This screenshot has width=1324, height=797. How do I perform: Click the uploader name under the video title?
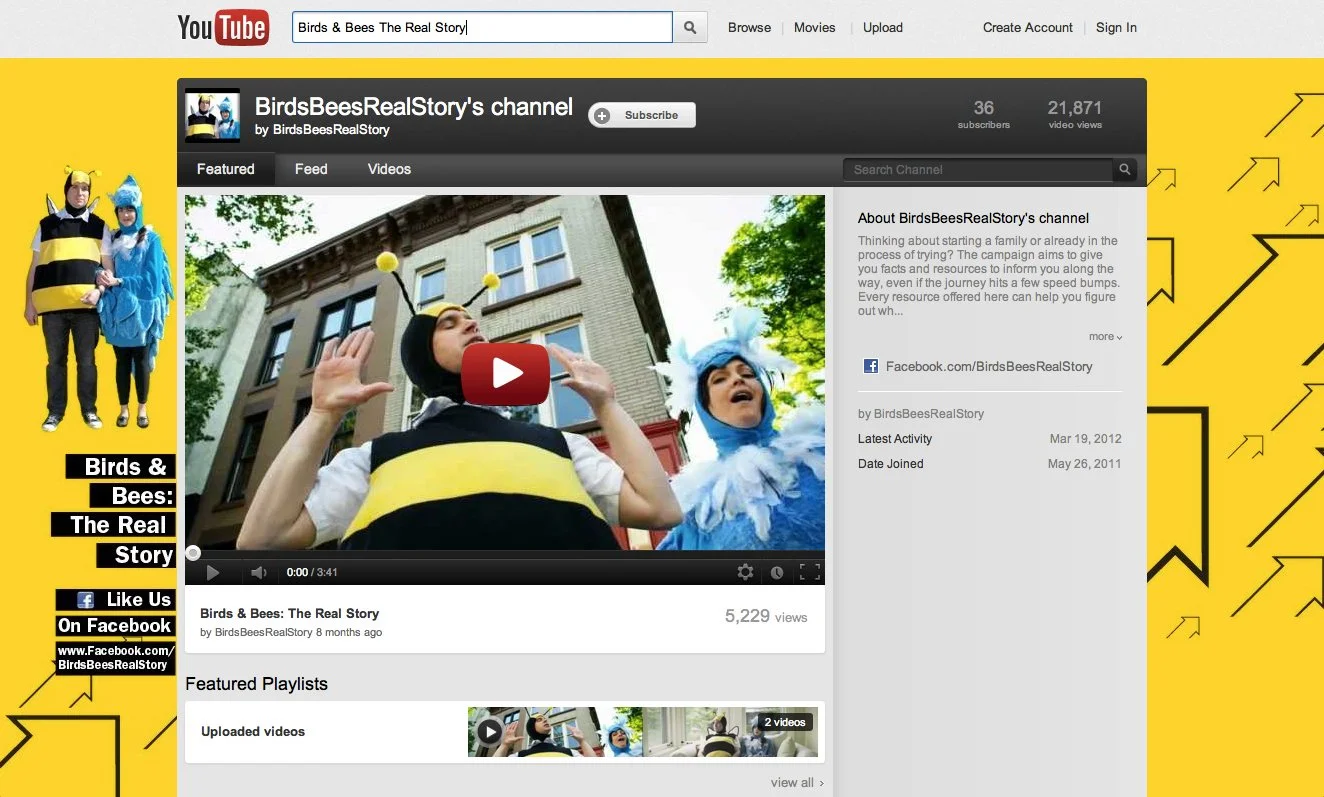point(264,633)
